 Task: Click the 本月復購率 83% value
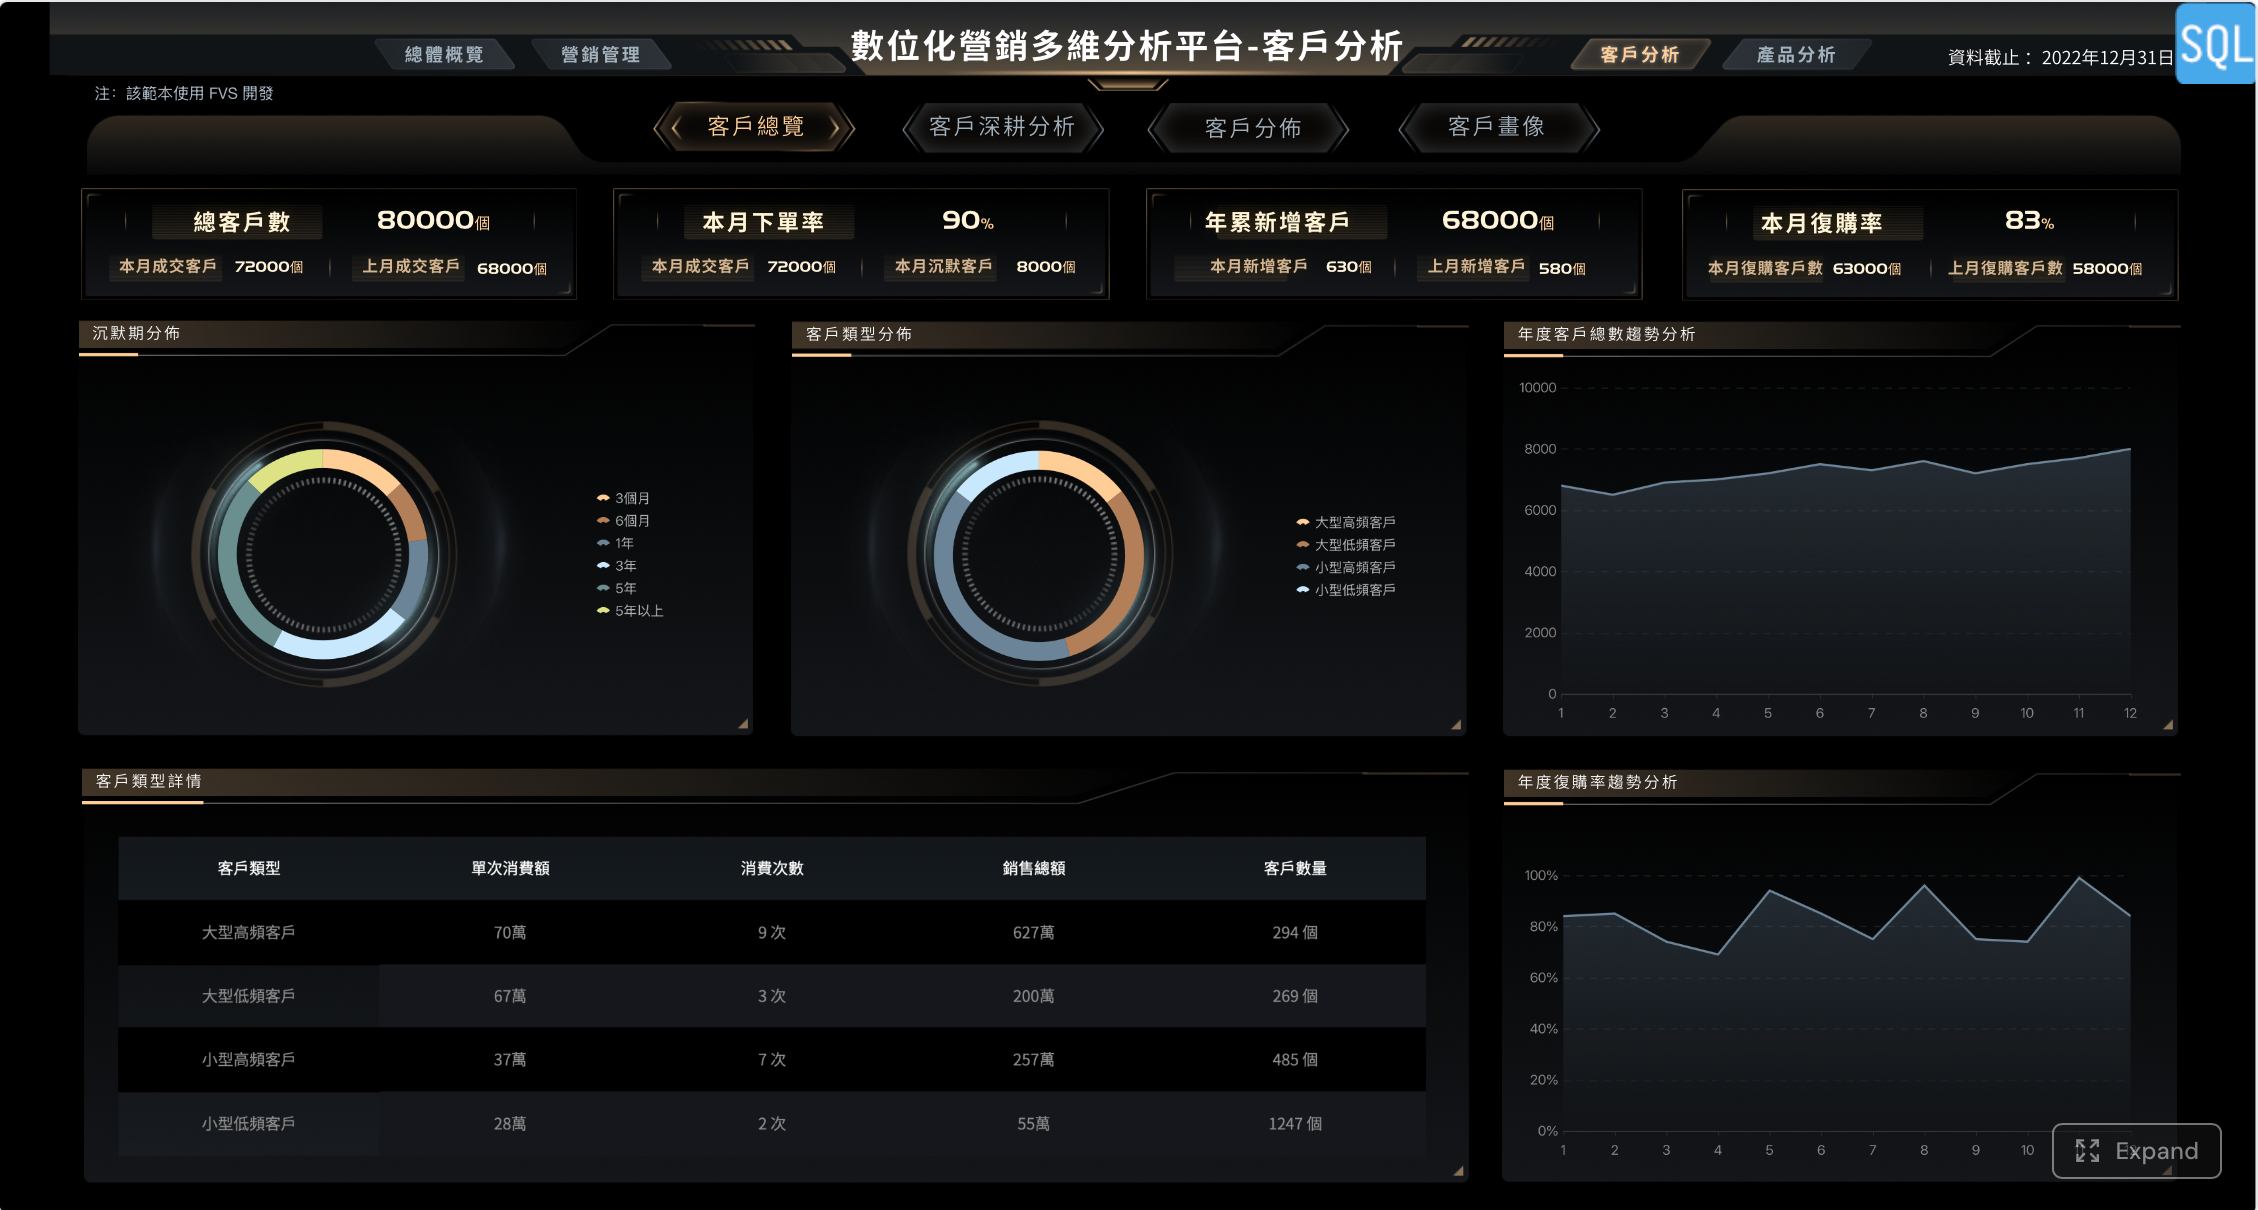[x=2029, y=220]
